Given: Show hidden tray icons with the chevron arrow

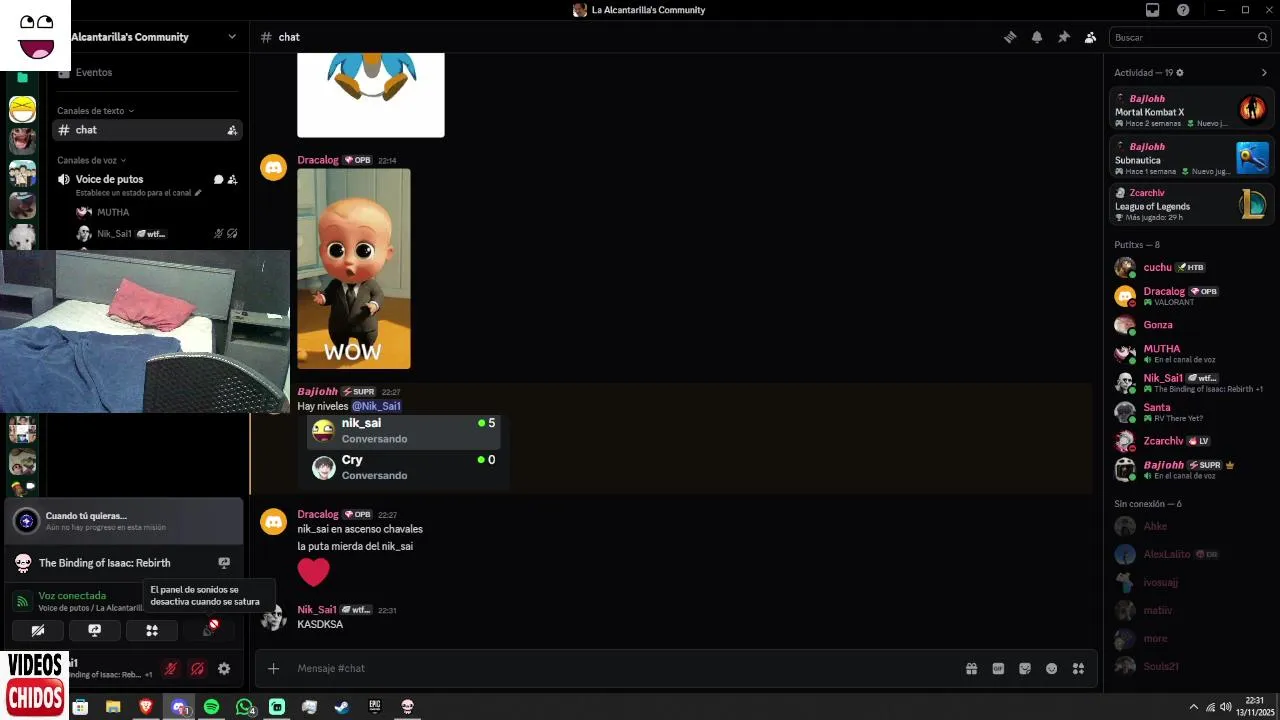Looking at the screenshot, I should point(1193,707).
